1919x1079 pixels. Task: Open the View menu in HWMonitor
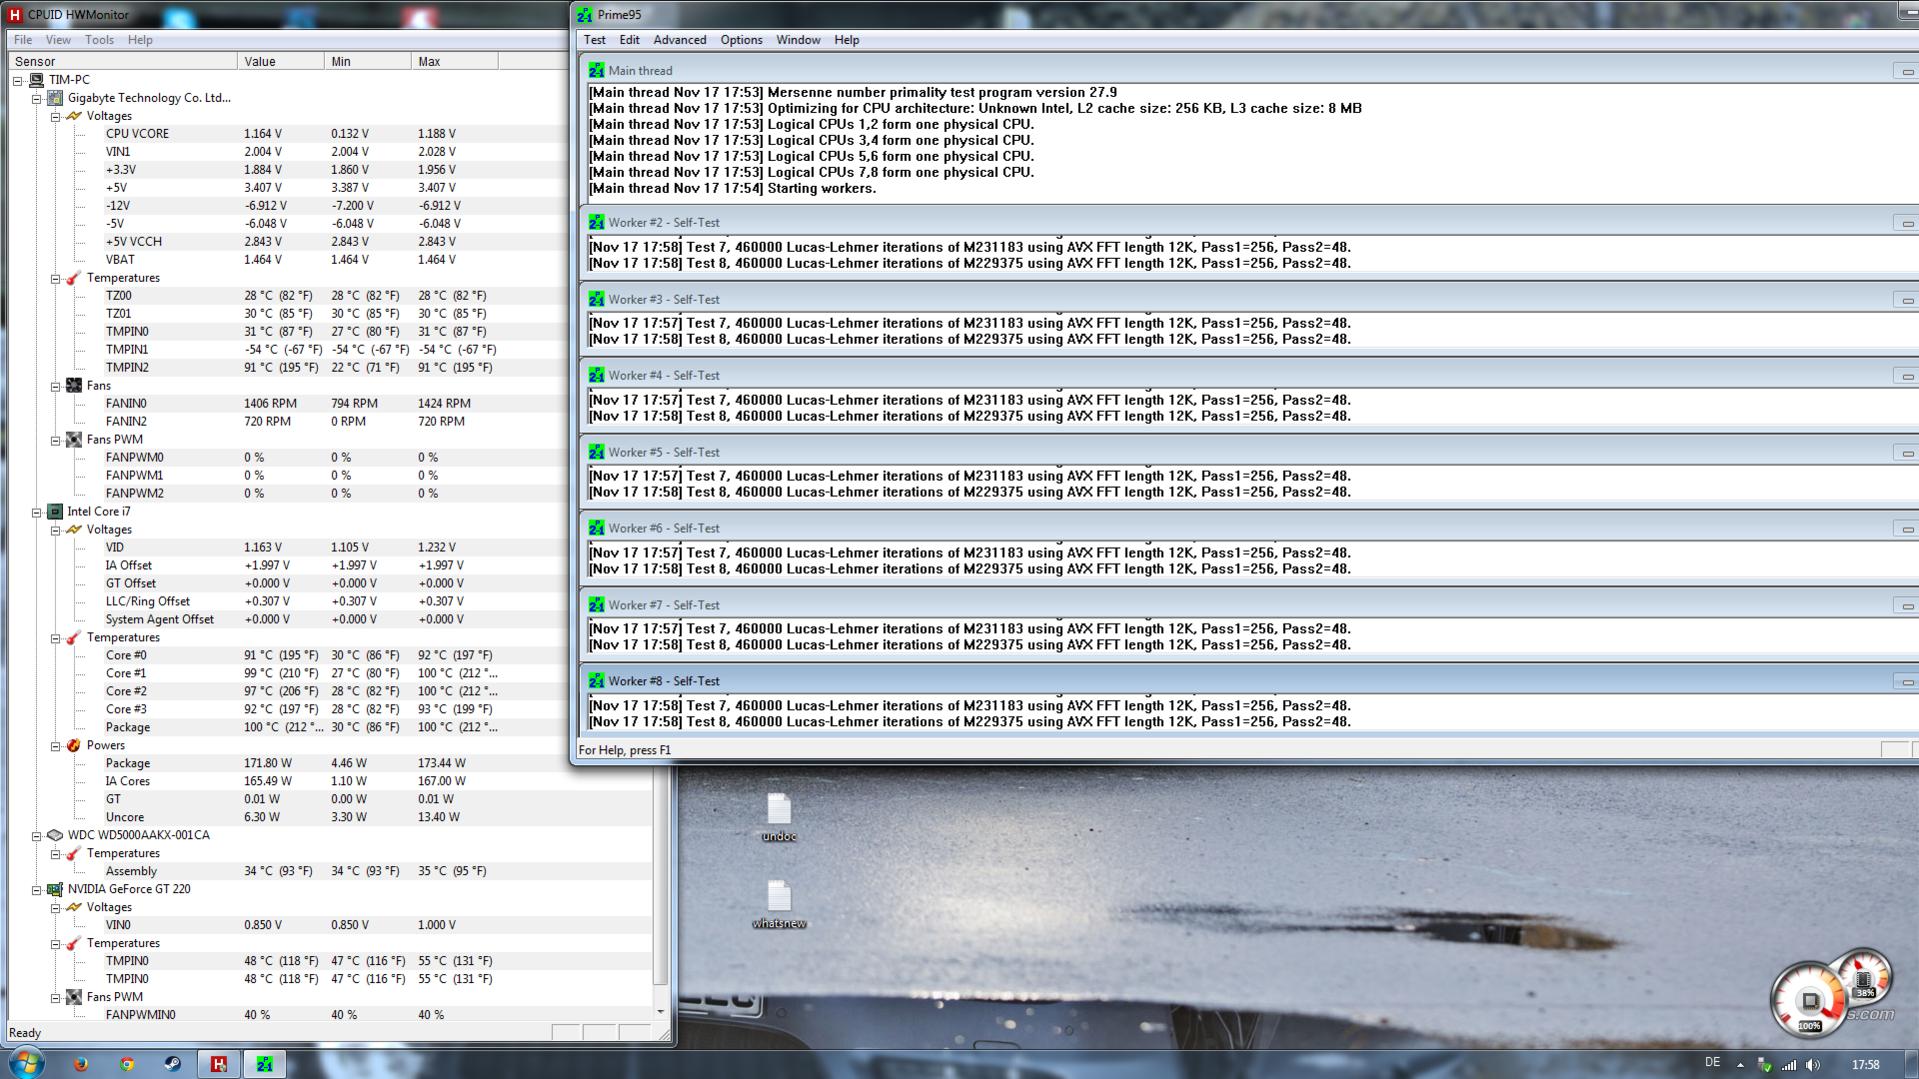click(58, 40)
